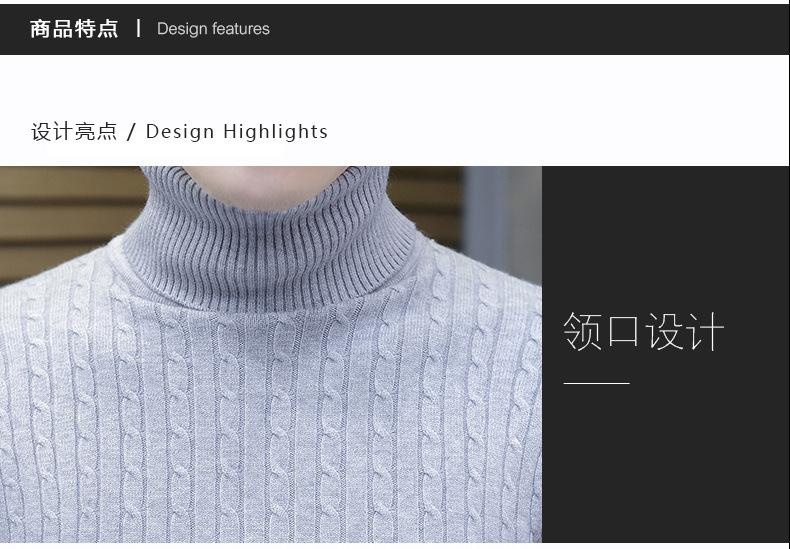Viewport: 790px width, 549px height.
Task: Select the 设计亮点 section title
Action: point(74,132)
